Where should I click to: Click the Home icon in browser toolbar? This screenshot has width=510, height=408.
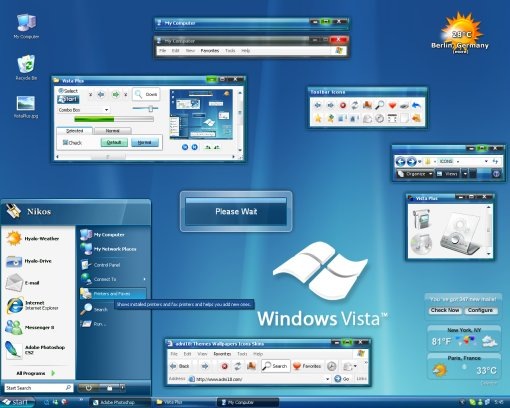tap(251, 366)
